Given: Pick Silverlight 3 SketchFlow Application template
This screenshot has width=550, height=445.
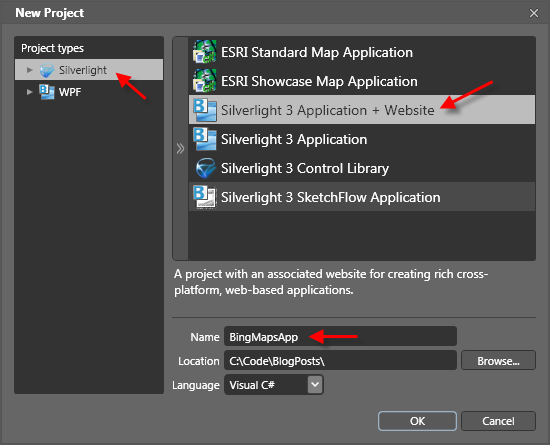Looking at the screenshot, I should point(362,197).
